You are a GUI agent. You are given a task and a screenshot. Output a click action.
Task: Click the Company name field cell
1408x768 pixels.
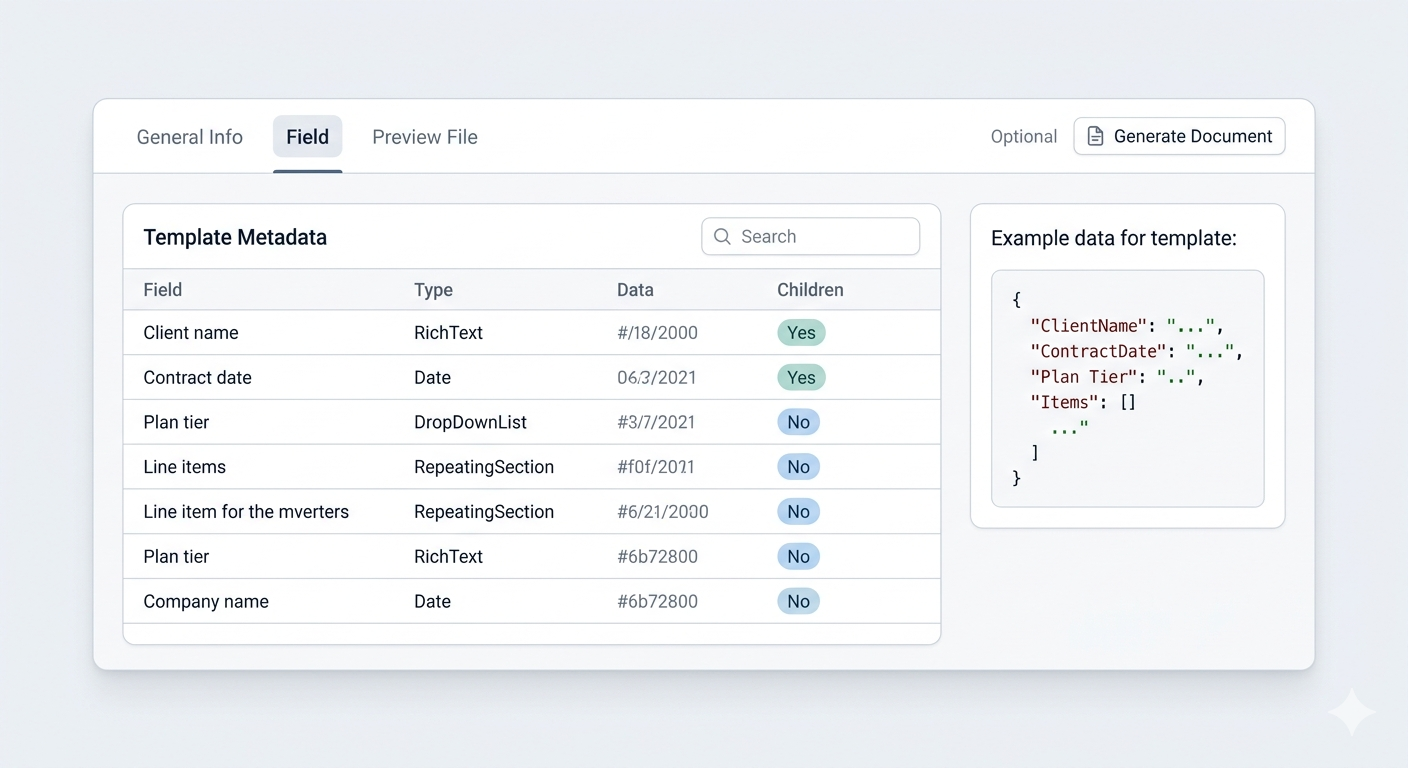[206, 602]
